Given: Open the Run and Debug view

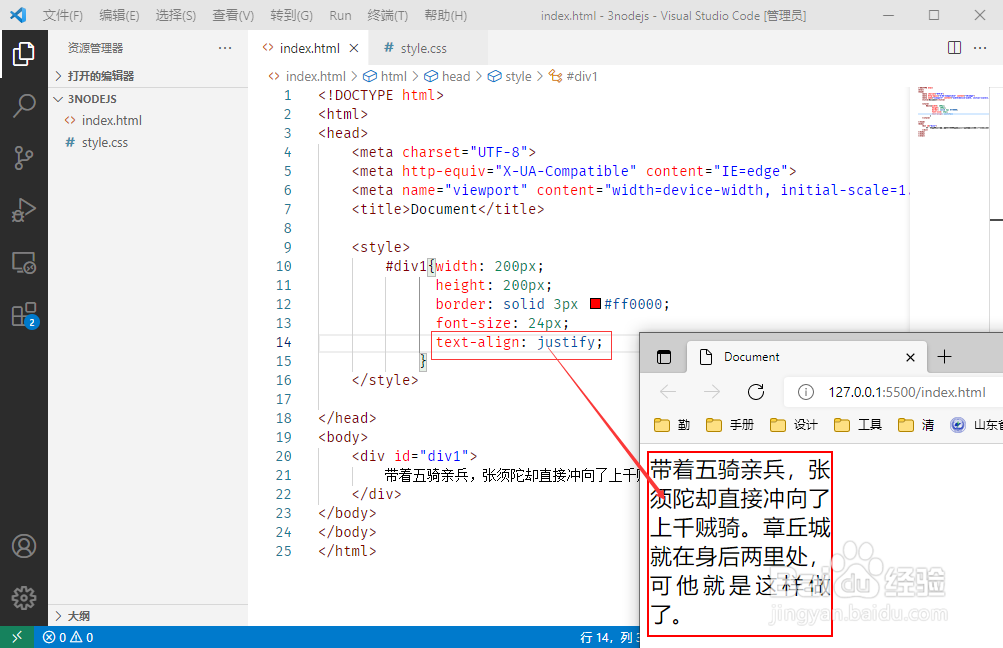Looking at the screenshot, I should point(24,210).
